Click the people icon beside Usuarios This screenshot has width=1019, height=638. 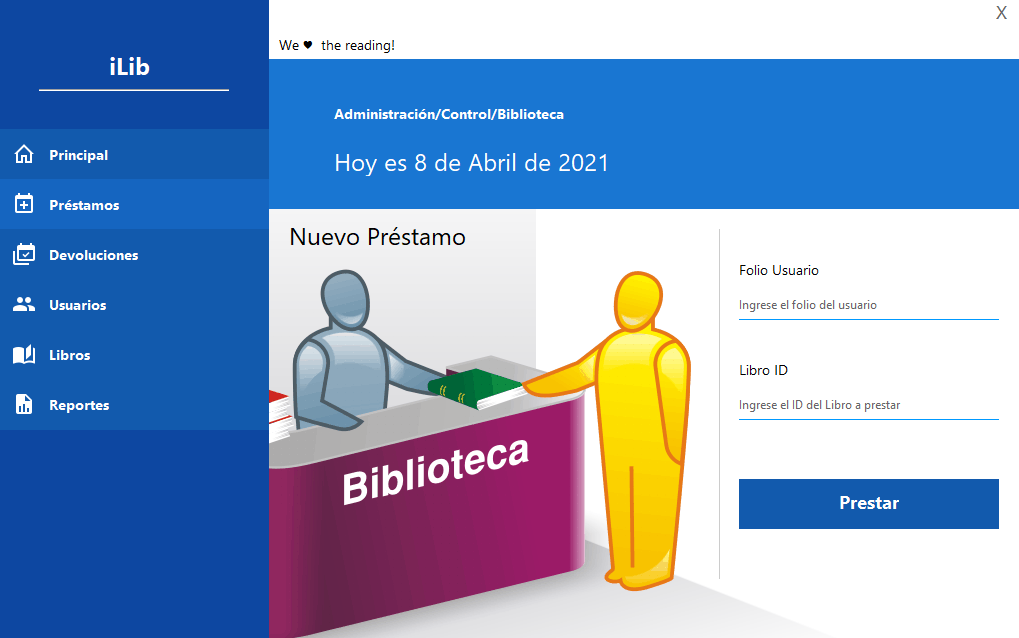24,304
